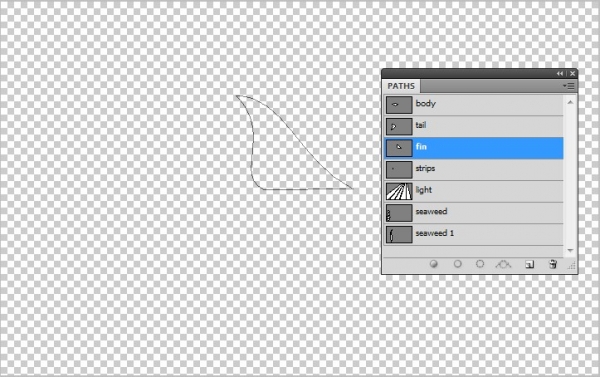Switch to the PATHS tab

coord(401,86)
